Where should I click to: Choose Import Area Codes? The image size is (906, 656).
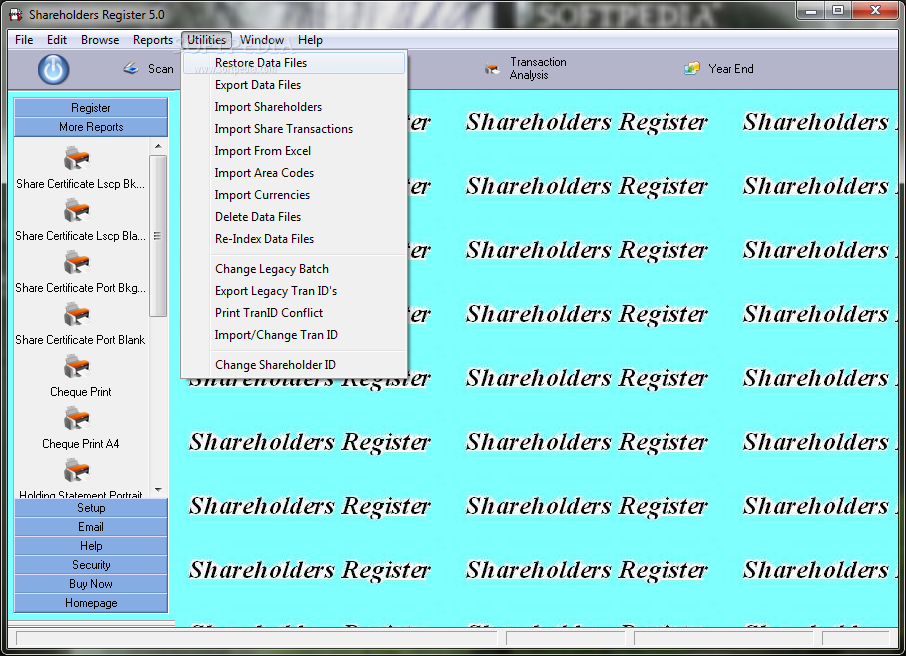pos(294,173)
